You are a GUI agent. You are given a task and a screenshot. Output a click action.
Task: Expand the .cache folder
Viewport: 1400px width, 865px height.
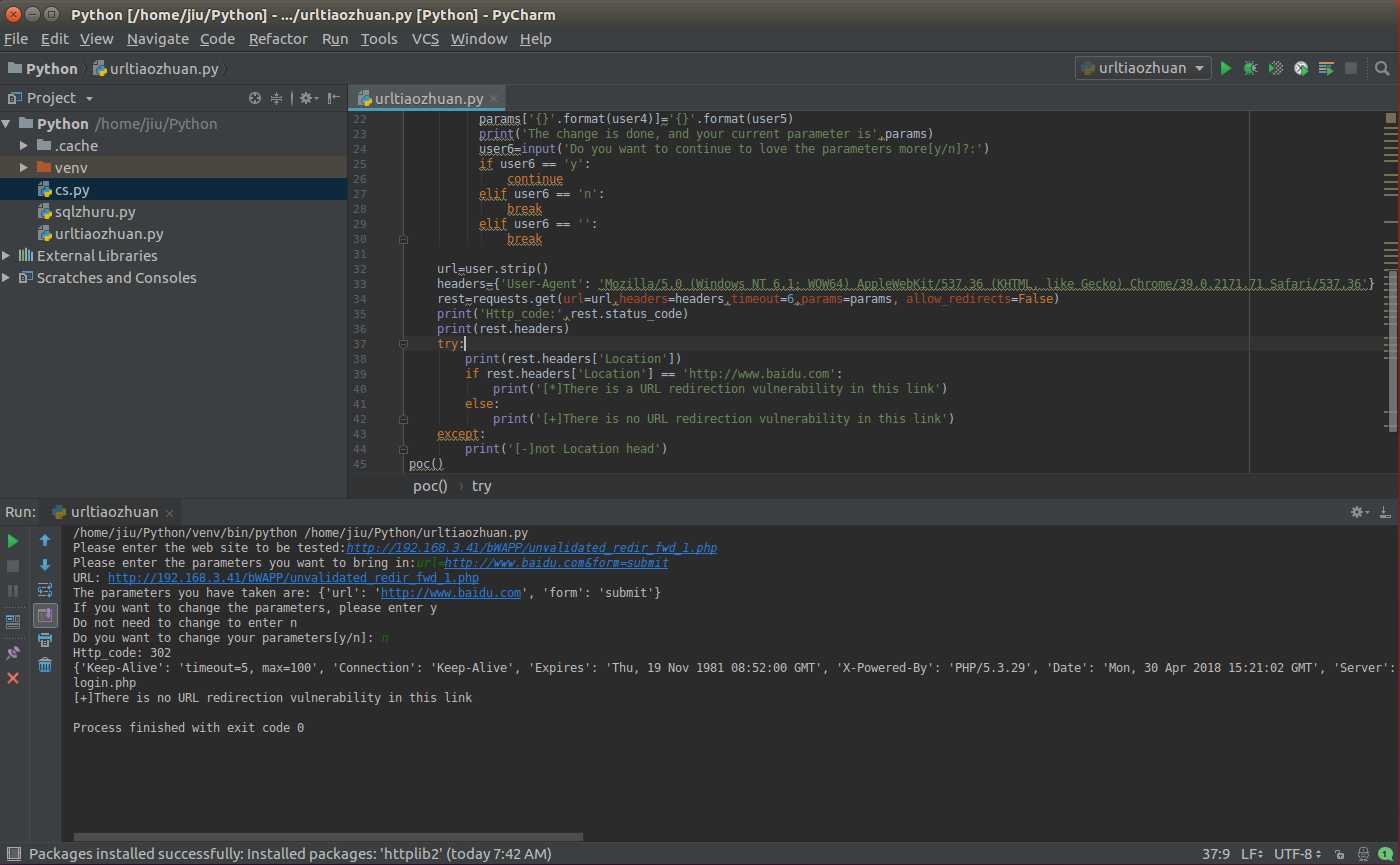point(24,146)
